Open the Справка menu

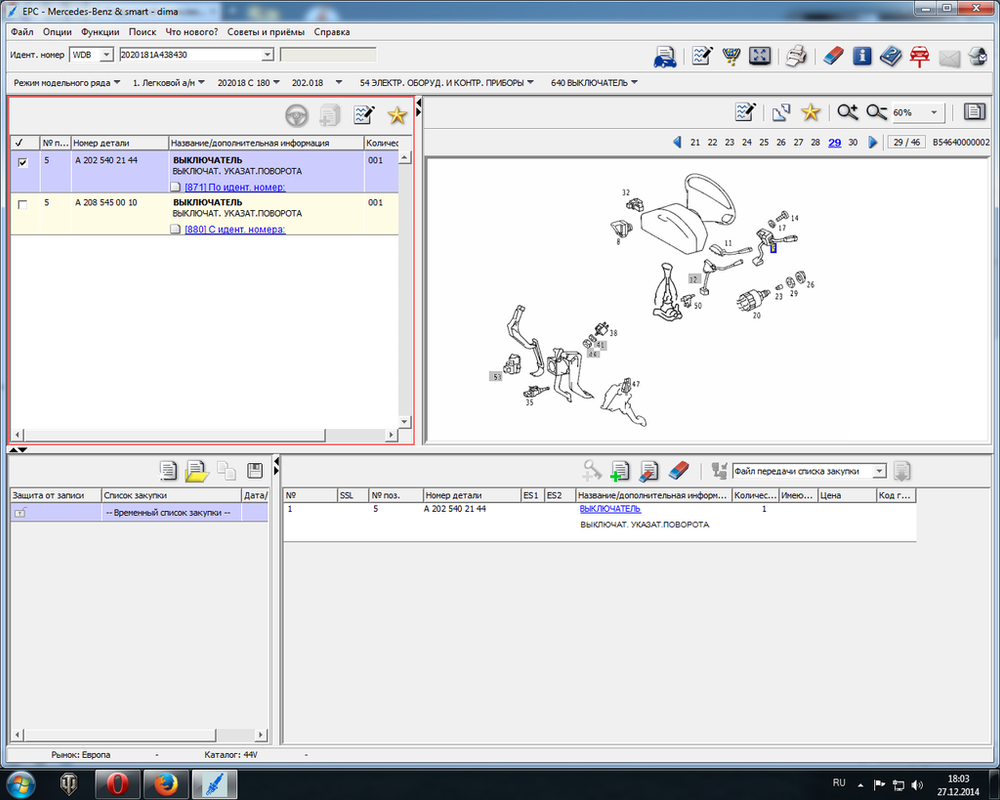(x=332, y=32)
